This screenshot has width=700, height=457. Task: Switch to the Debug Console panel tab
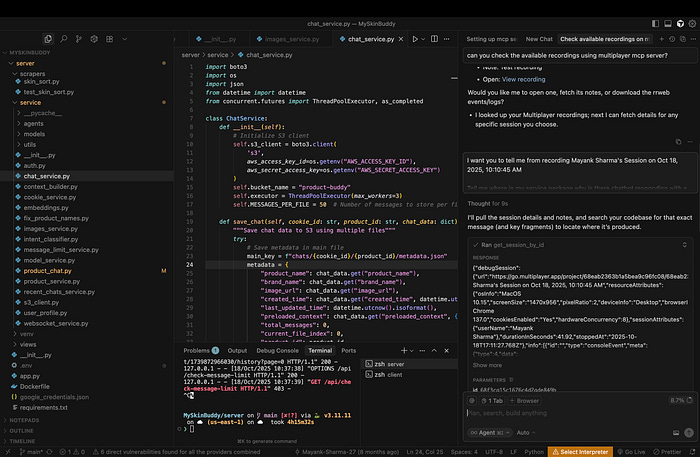[x=277, y=351]
